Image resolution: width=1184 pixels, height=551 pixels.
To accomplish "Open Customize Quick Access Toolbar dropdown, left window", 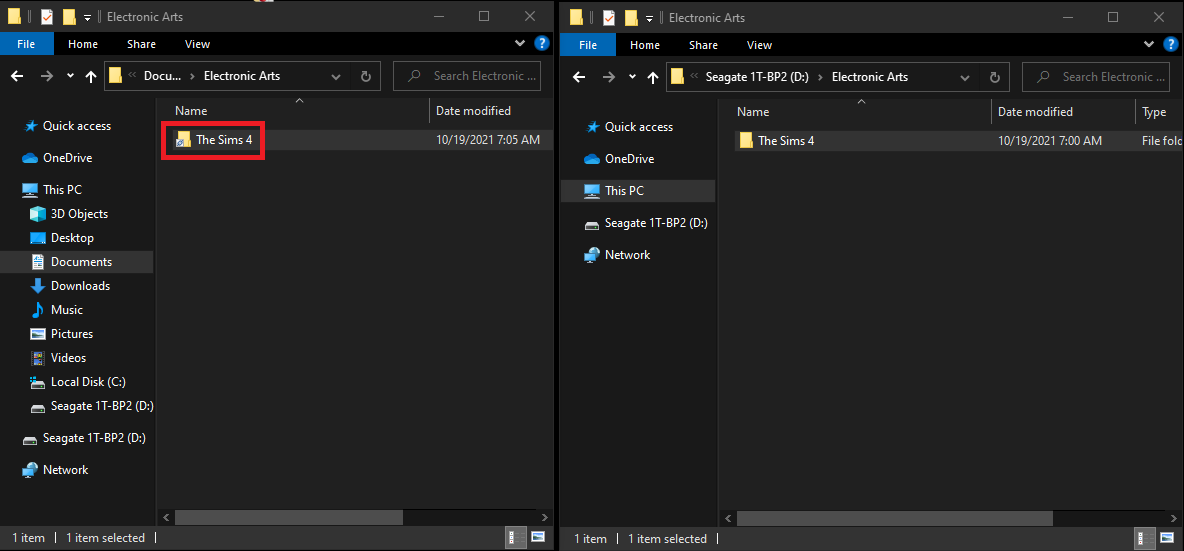I will click(x=88, y=17).
